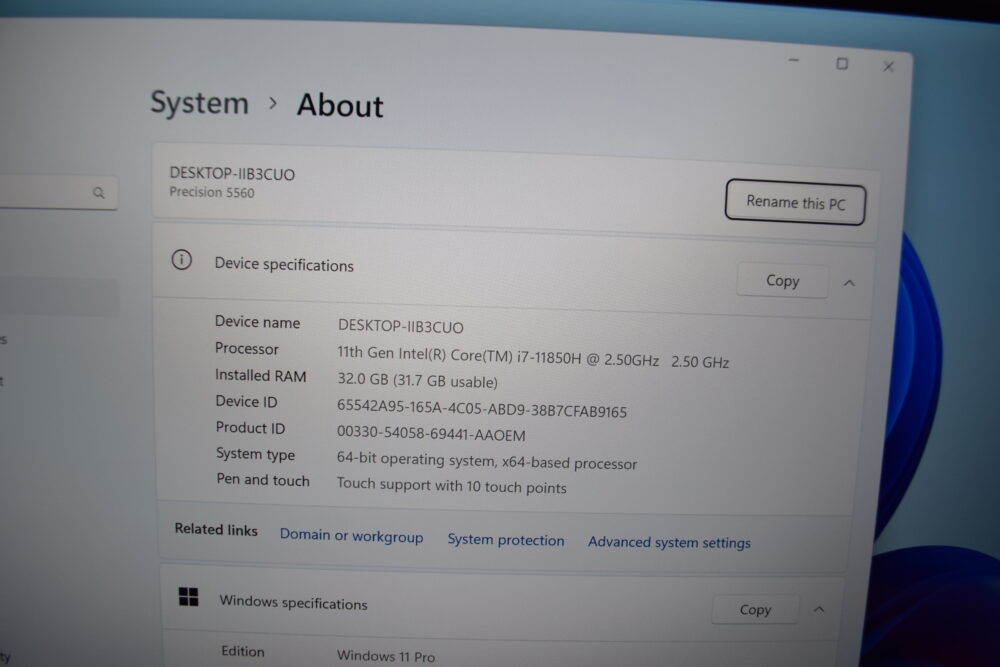The height and width of the screenshot is (667, 1000).
Task: Click the Pen and touch label
Action: tap(263, 480)
